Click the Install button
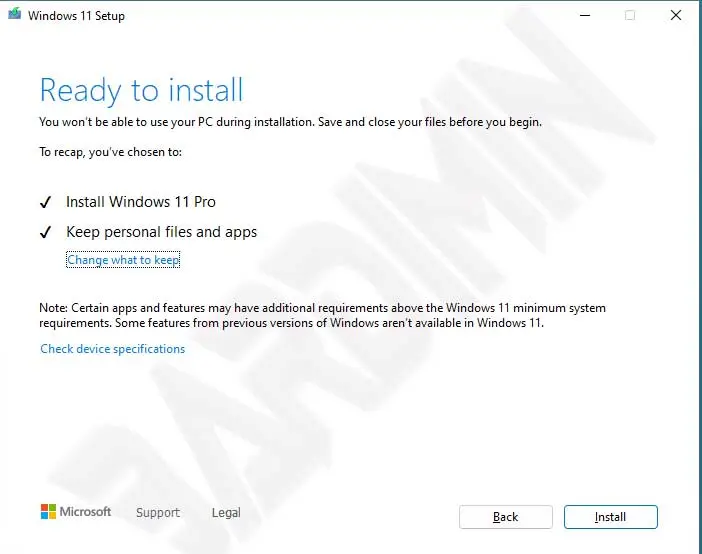Screen dimensions: 702x554 point(611,517)
